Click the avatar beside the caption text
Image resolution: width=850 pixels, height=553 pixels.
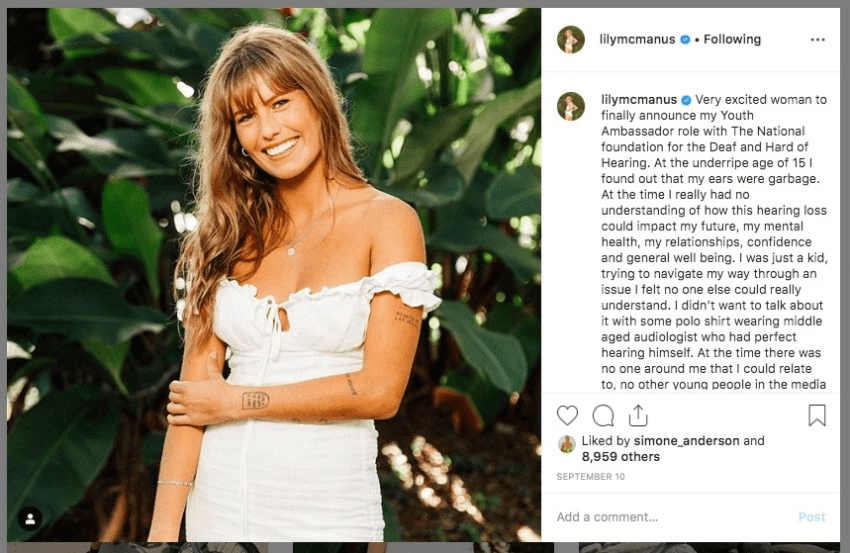571,106
